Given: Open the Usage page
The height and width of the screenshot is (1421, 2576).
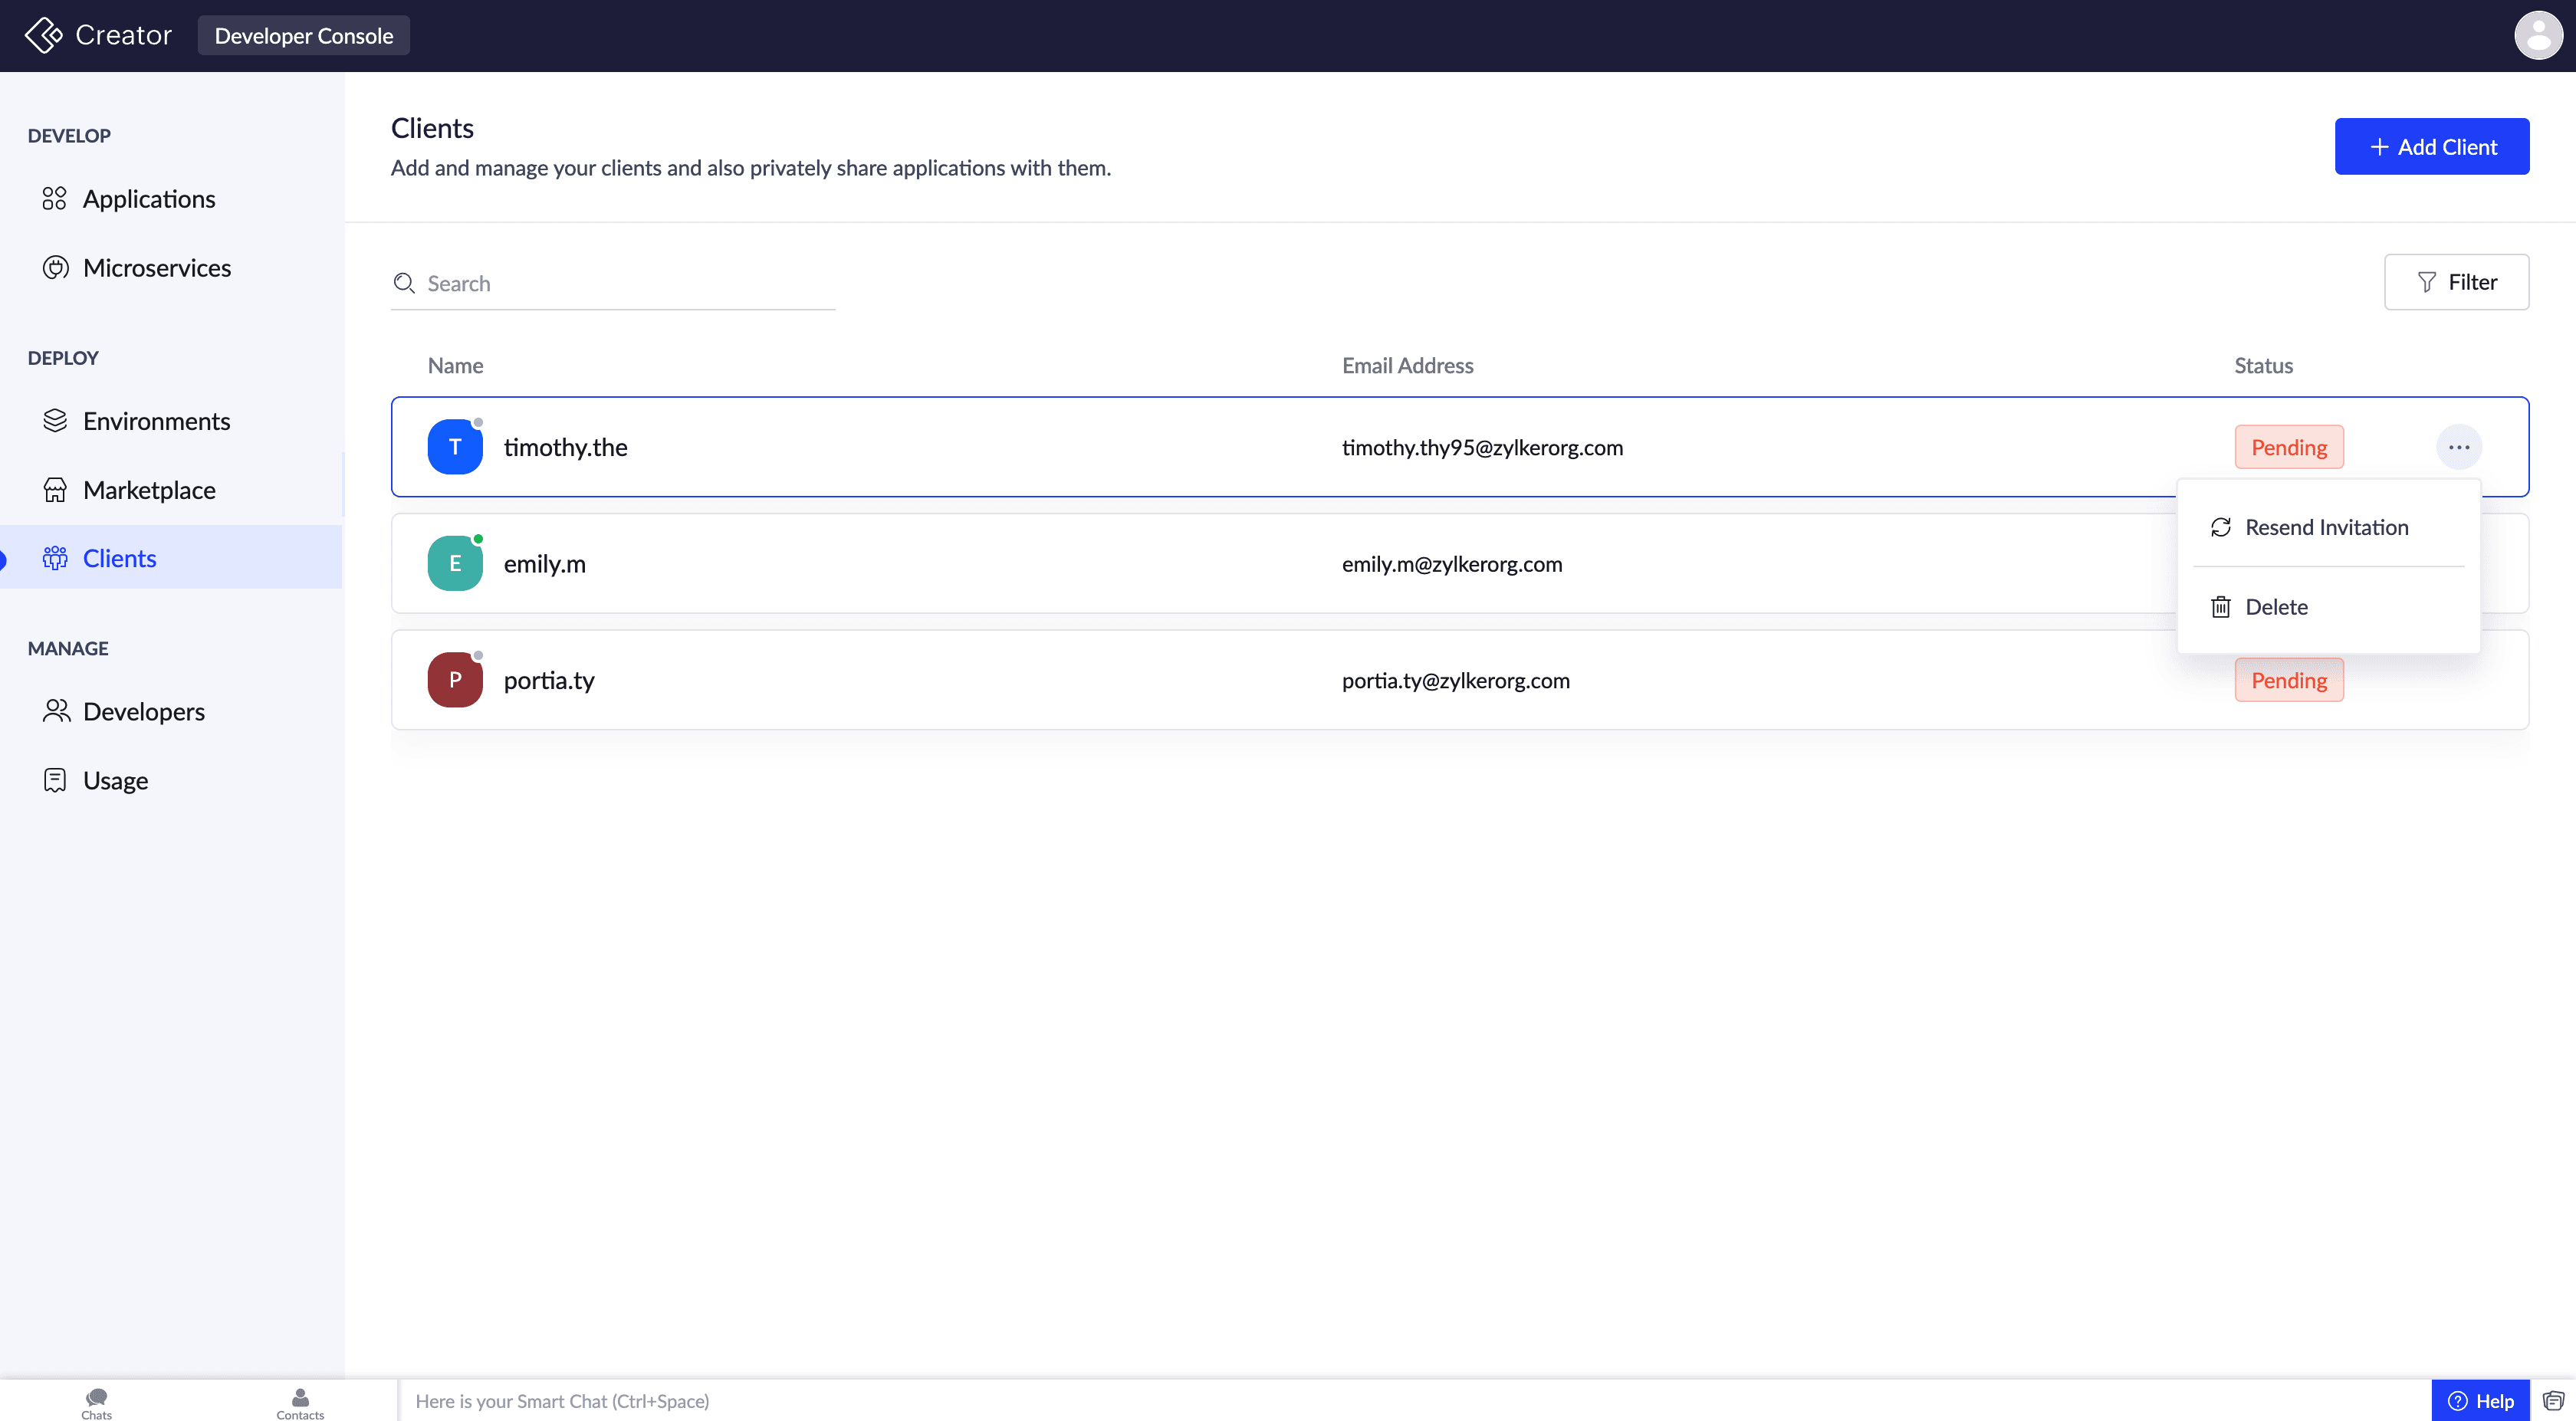Looking at the screenshot, I should click(x=115, y=780).
